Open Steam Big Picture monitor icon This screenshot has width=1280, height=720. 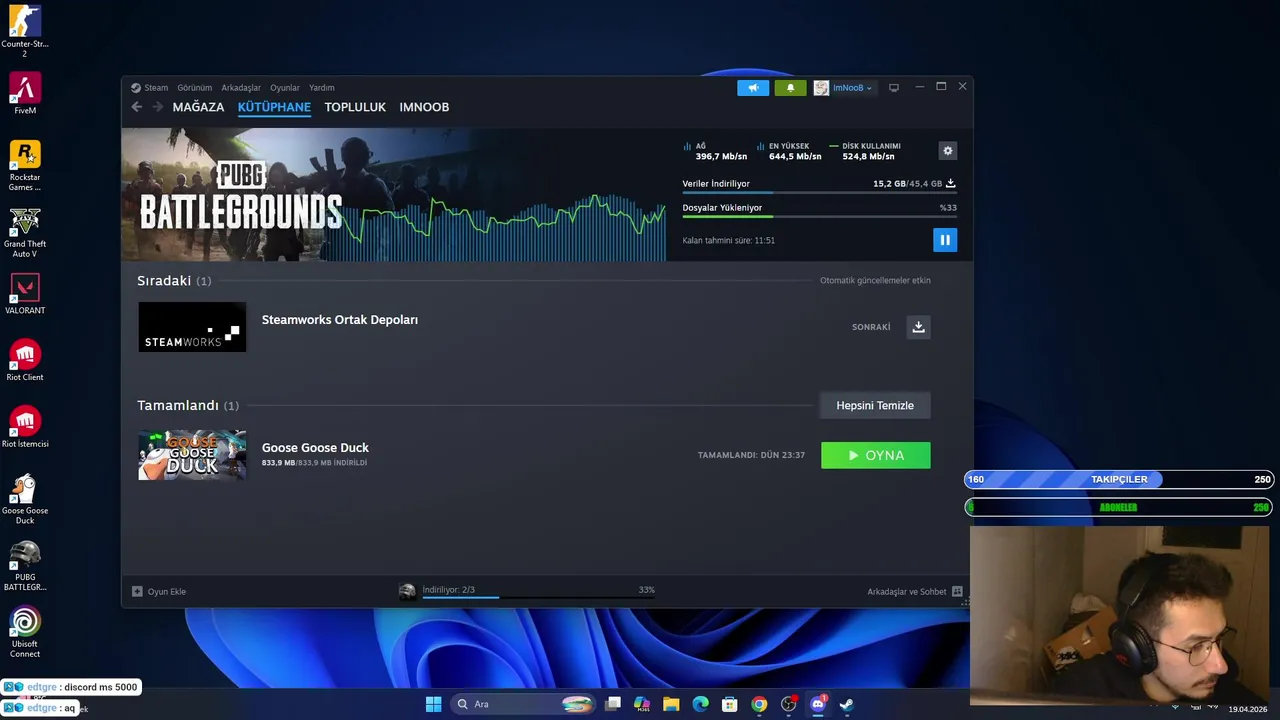tap(894, 88)
